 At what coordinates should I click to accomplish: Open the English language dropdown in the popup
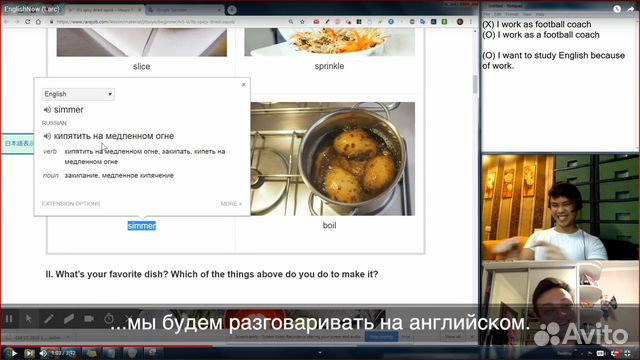[x=78, y=94]
